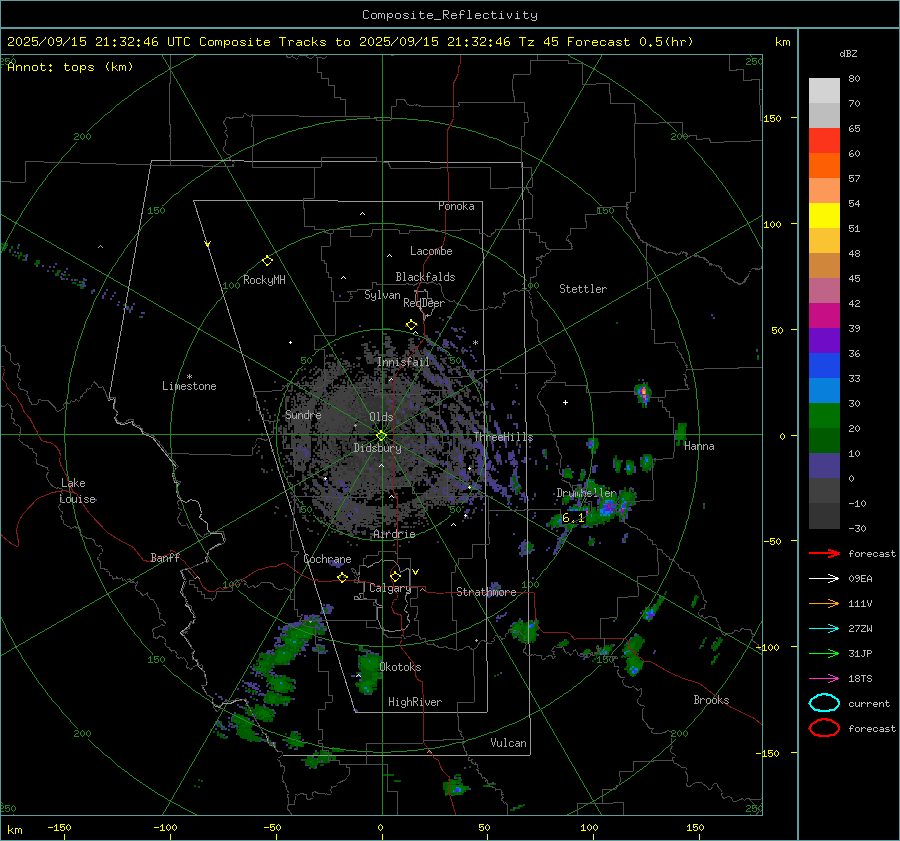
Task: Click the bright red swatch in dBZ scale
Action: 824,140
